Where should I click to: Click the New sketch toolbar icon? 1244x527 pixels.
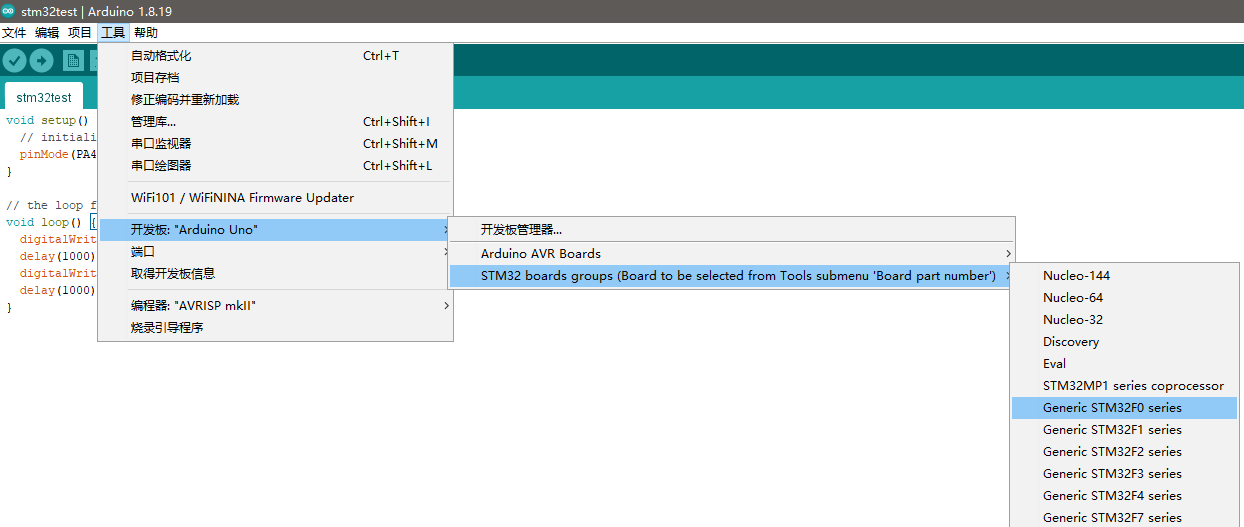coord(73,61)
